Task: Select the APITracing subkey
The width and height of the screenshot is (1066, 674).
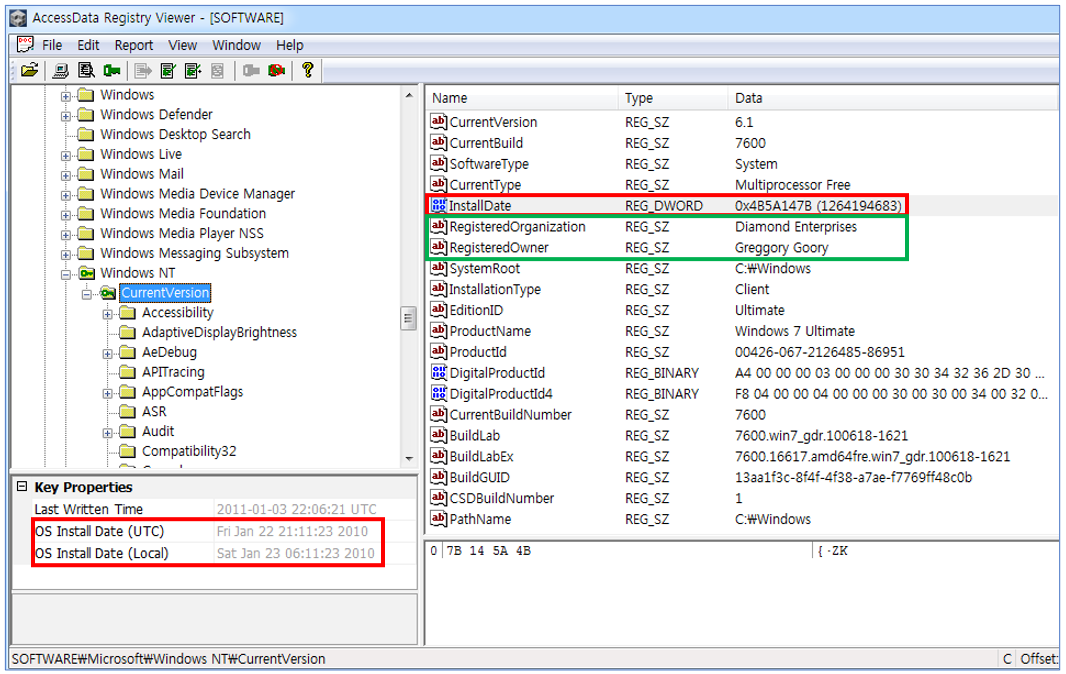Action: (173, 372)
